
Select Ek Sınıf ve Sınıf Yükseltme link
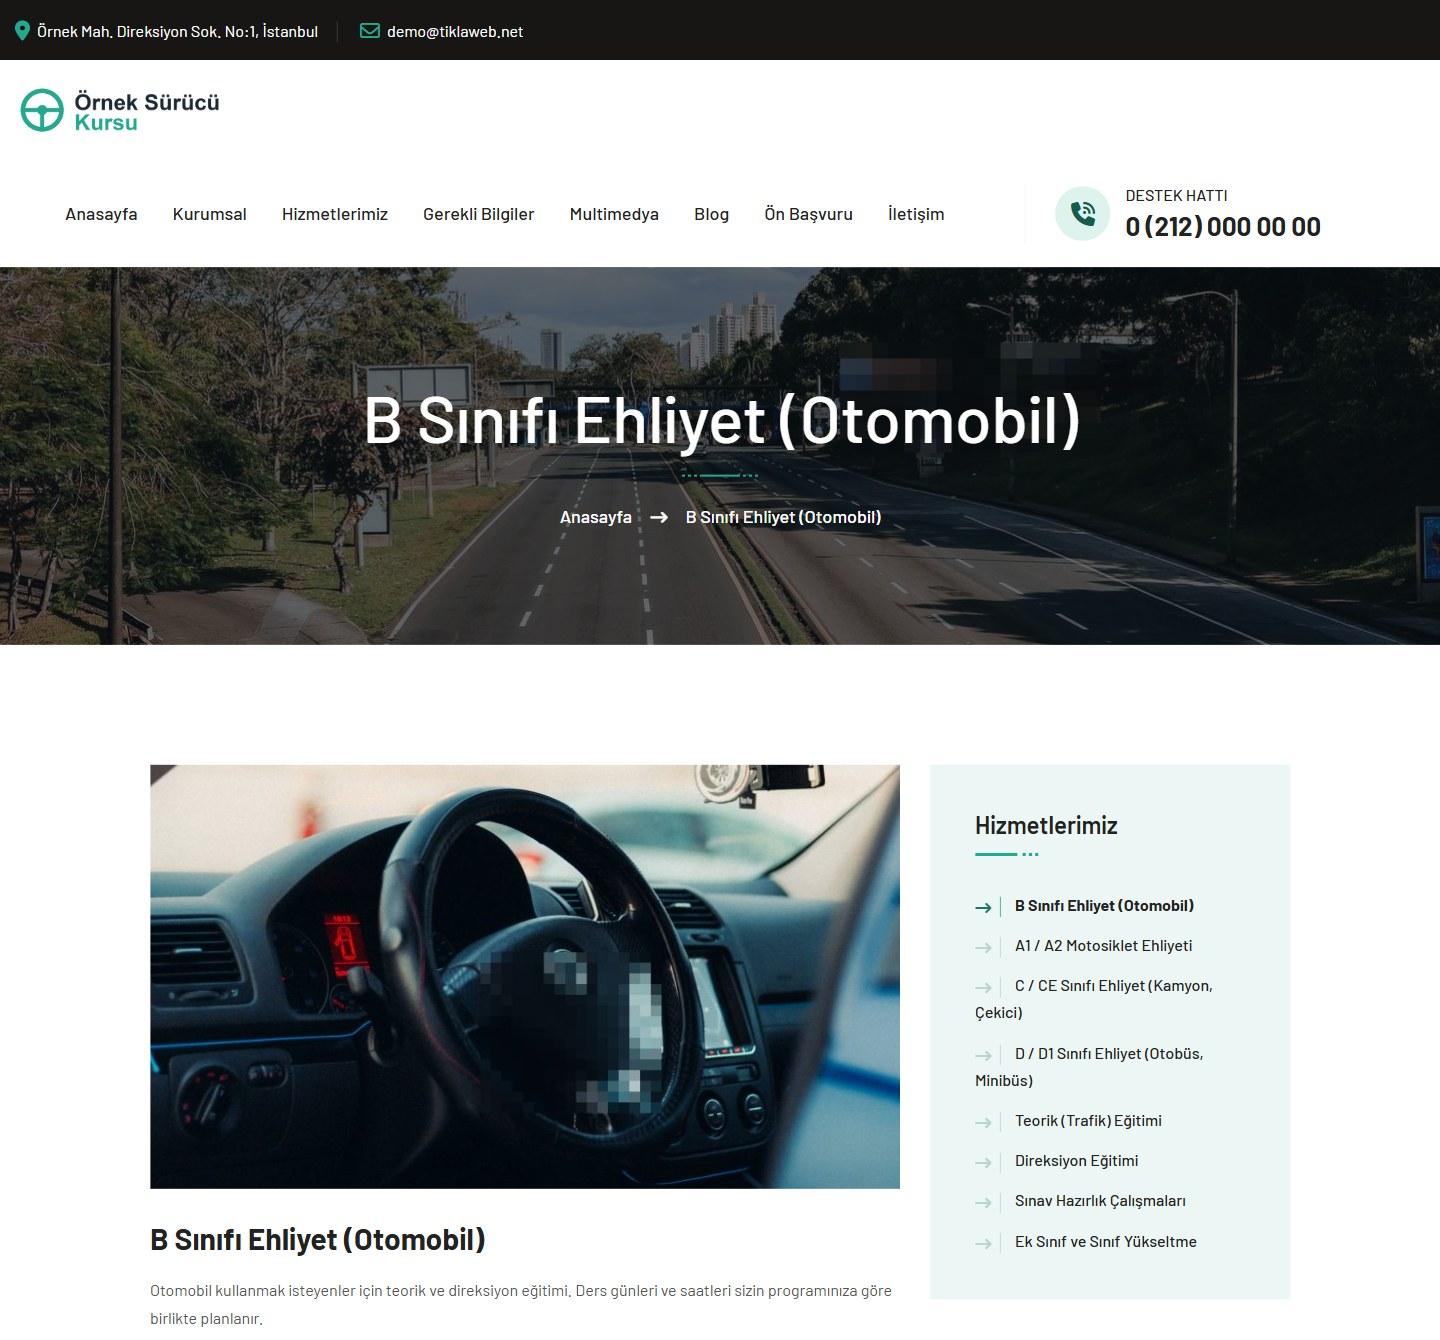click(x=1106, y=1242)
